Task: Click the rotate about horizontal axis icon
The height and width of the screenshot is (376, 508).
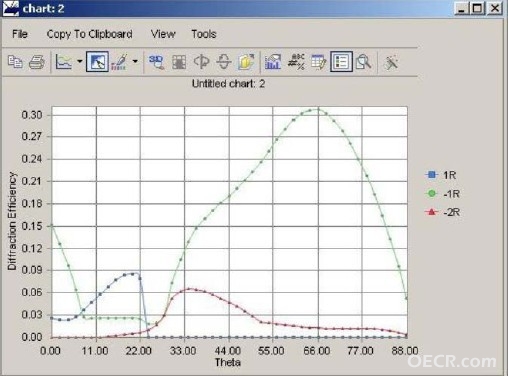Action: [x=224, y=62]
